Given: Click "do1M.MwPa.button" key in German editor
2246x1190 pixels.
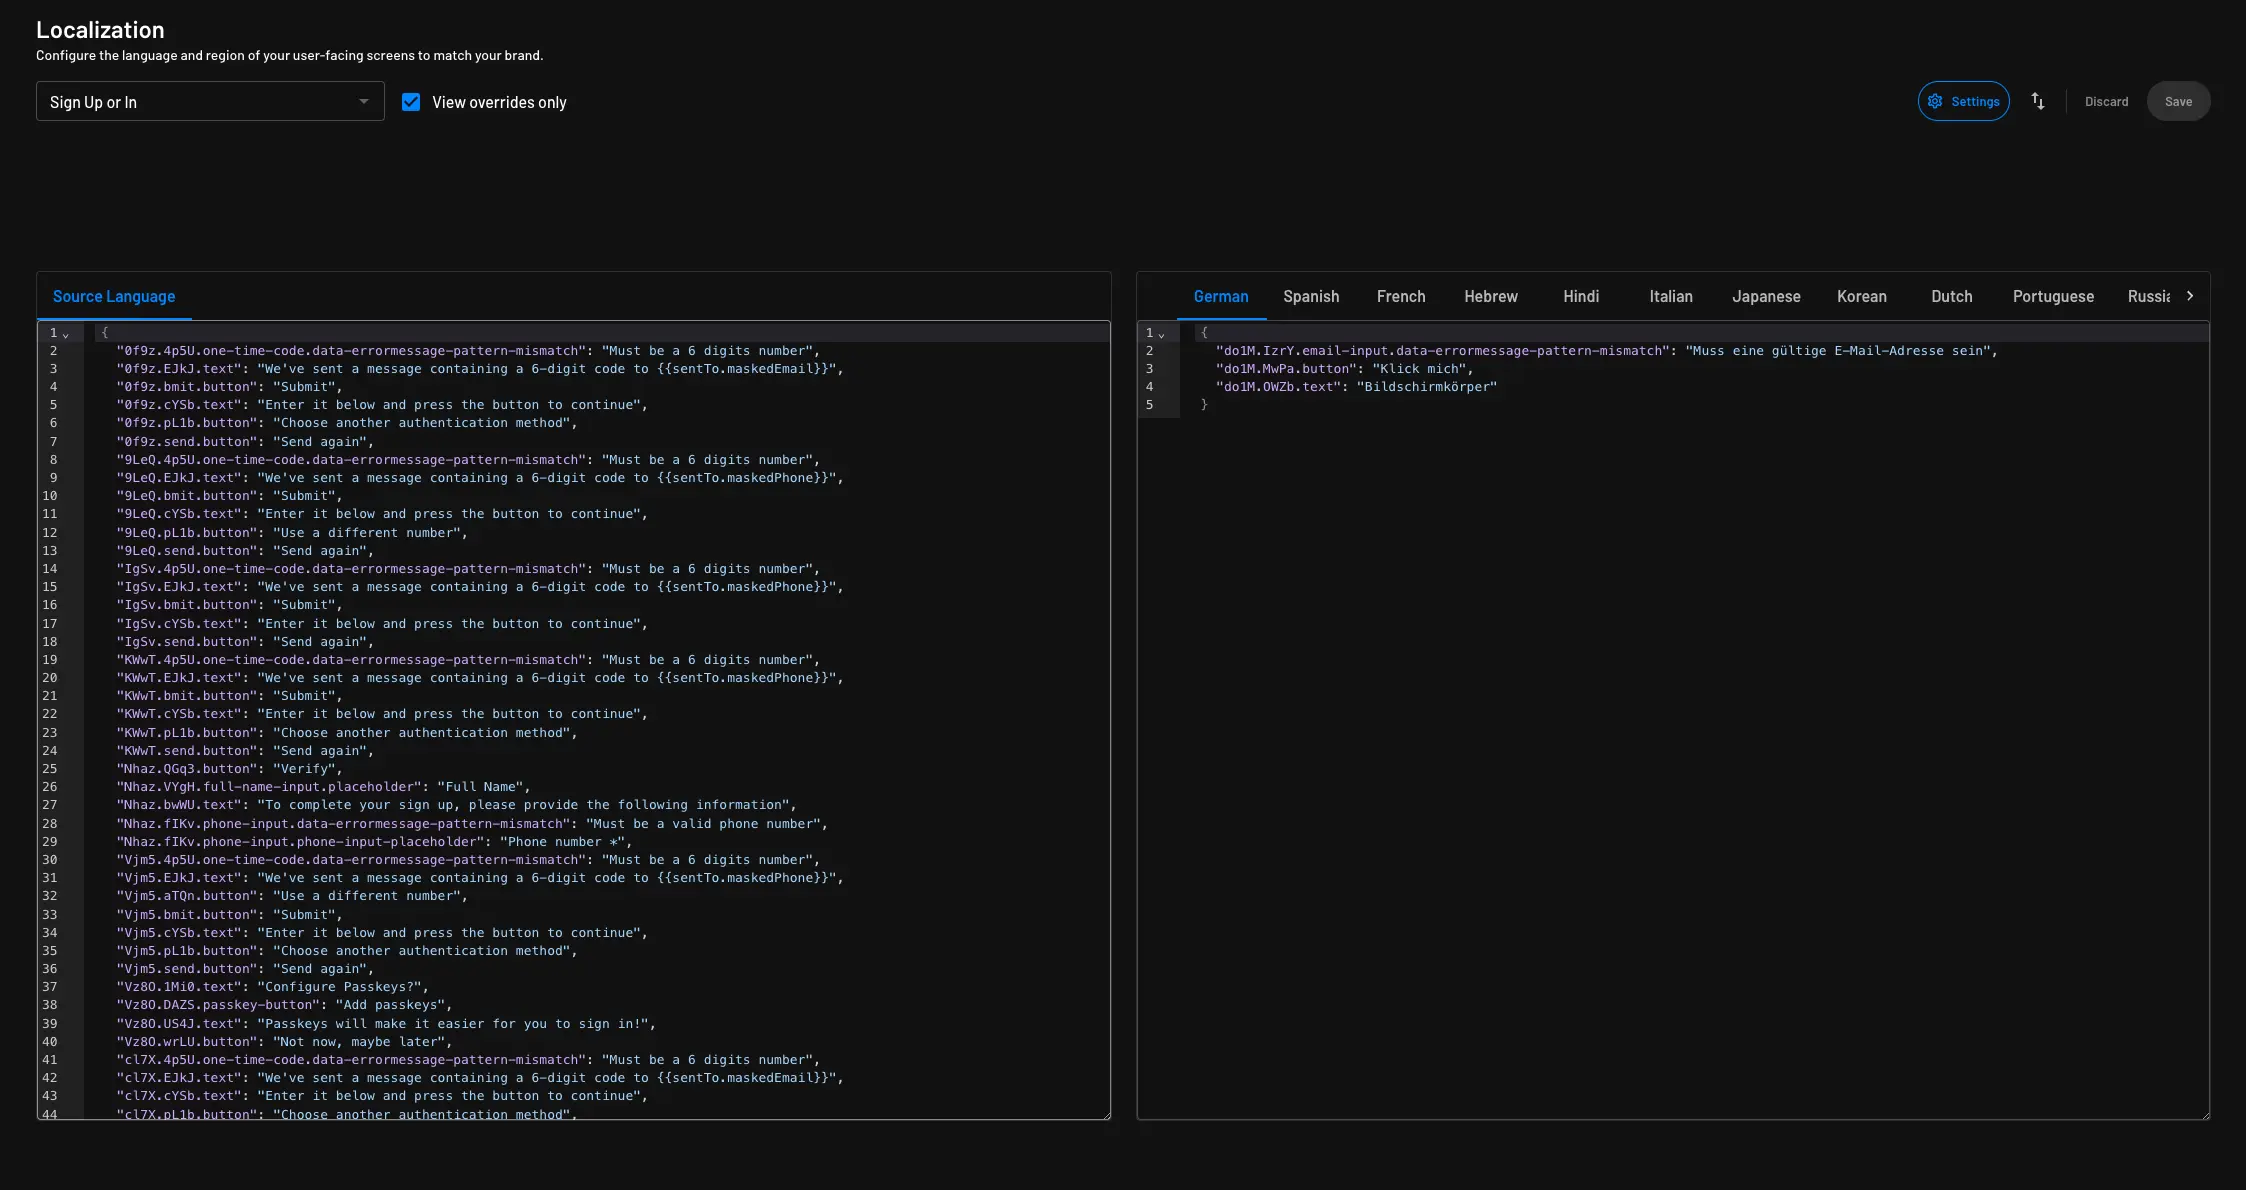Looking at the screenshot, I should click(x=1286, y=369).
